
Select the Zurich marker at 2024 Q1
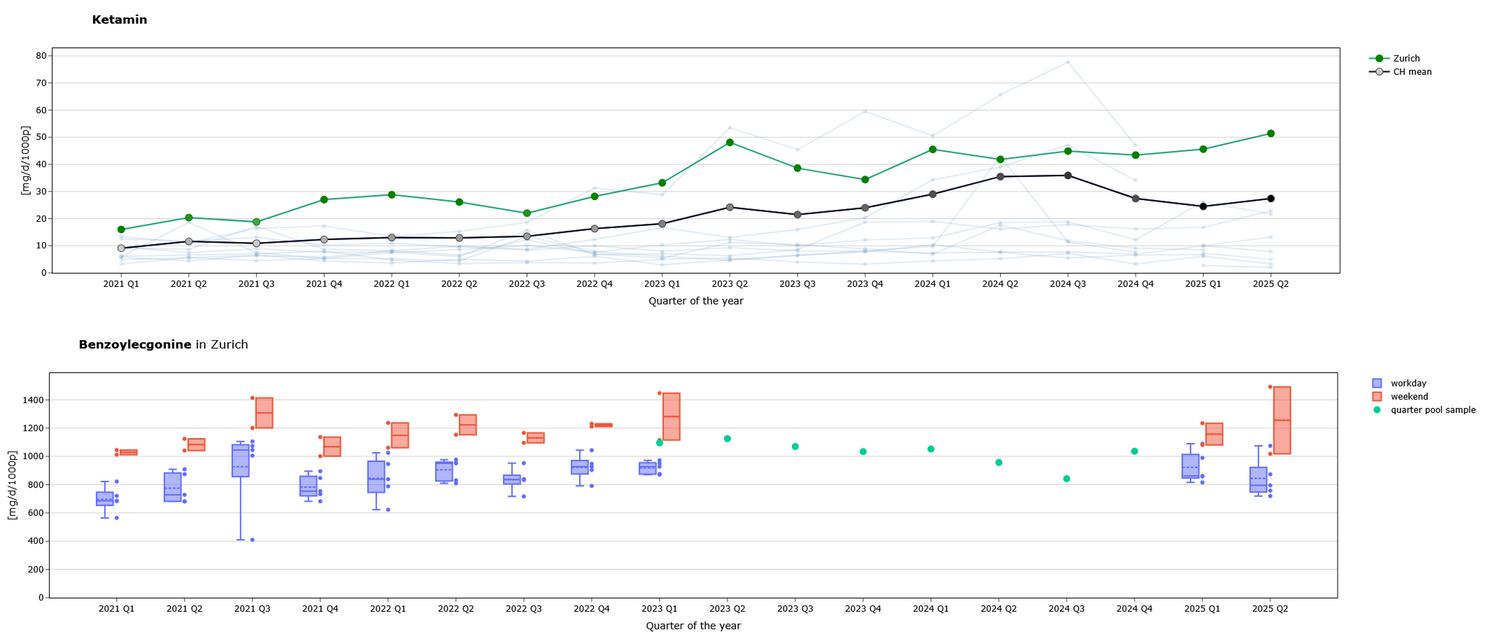[932, 149]
